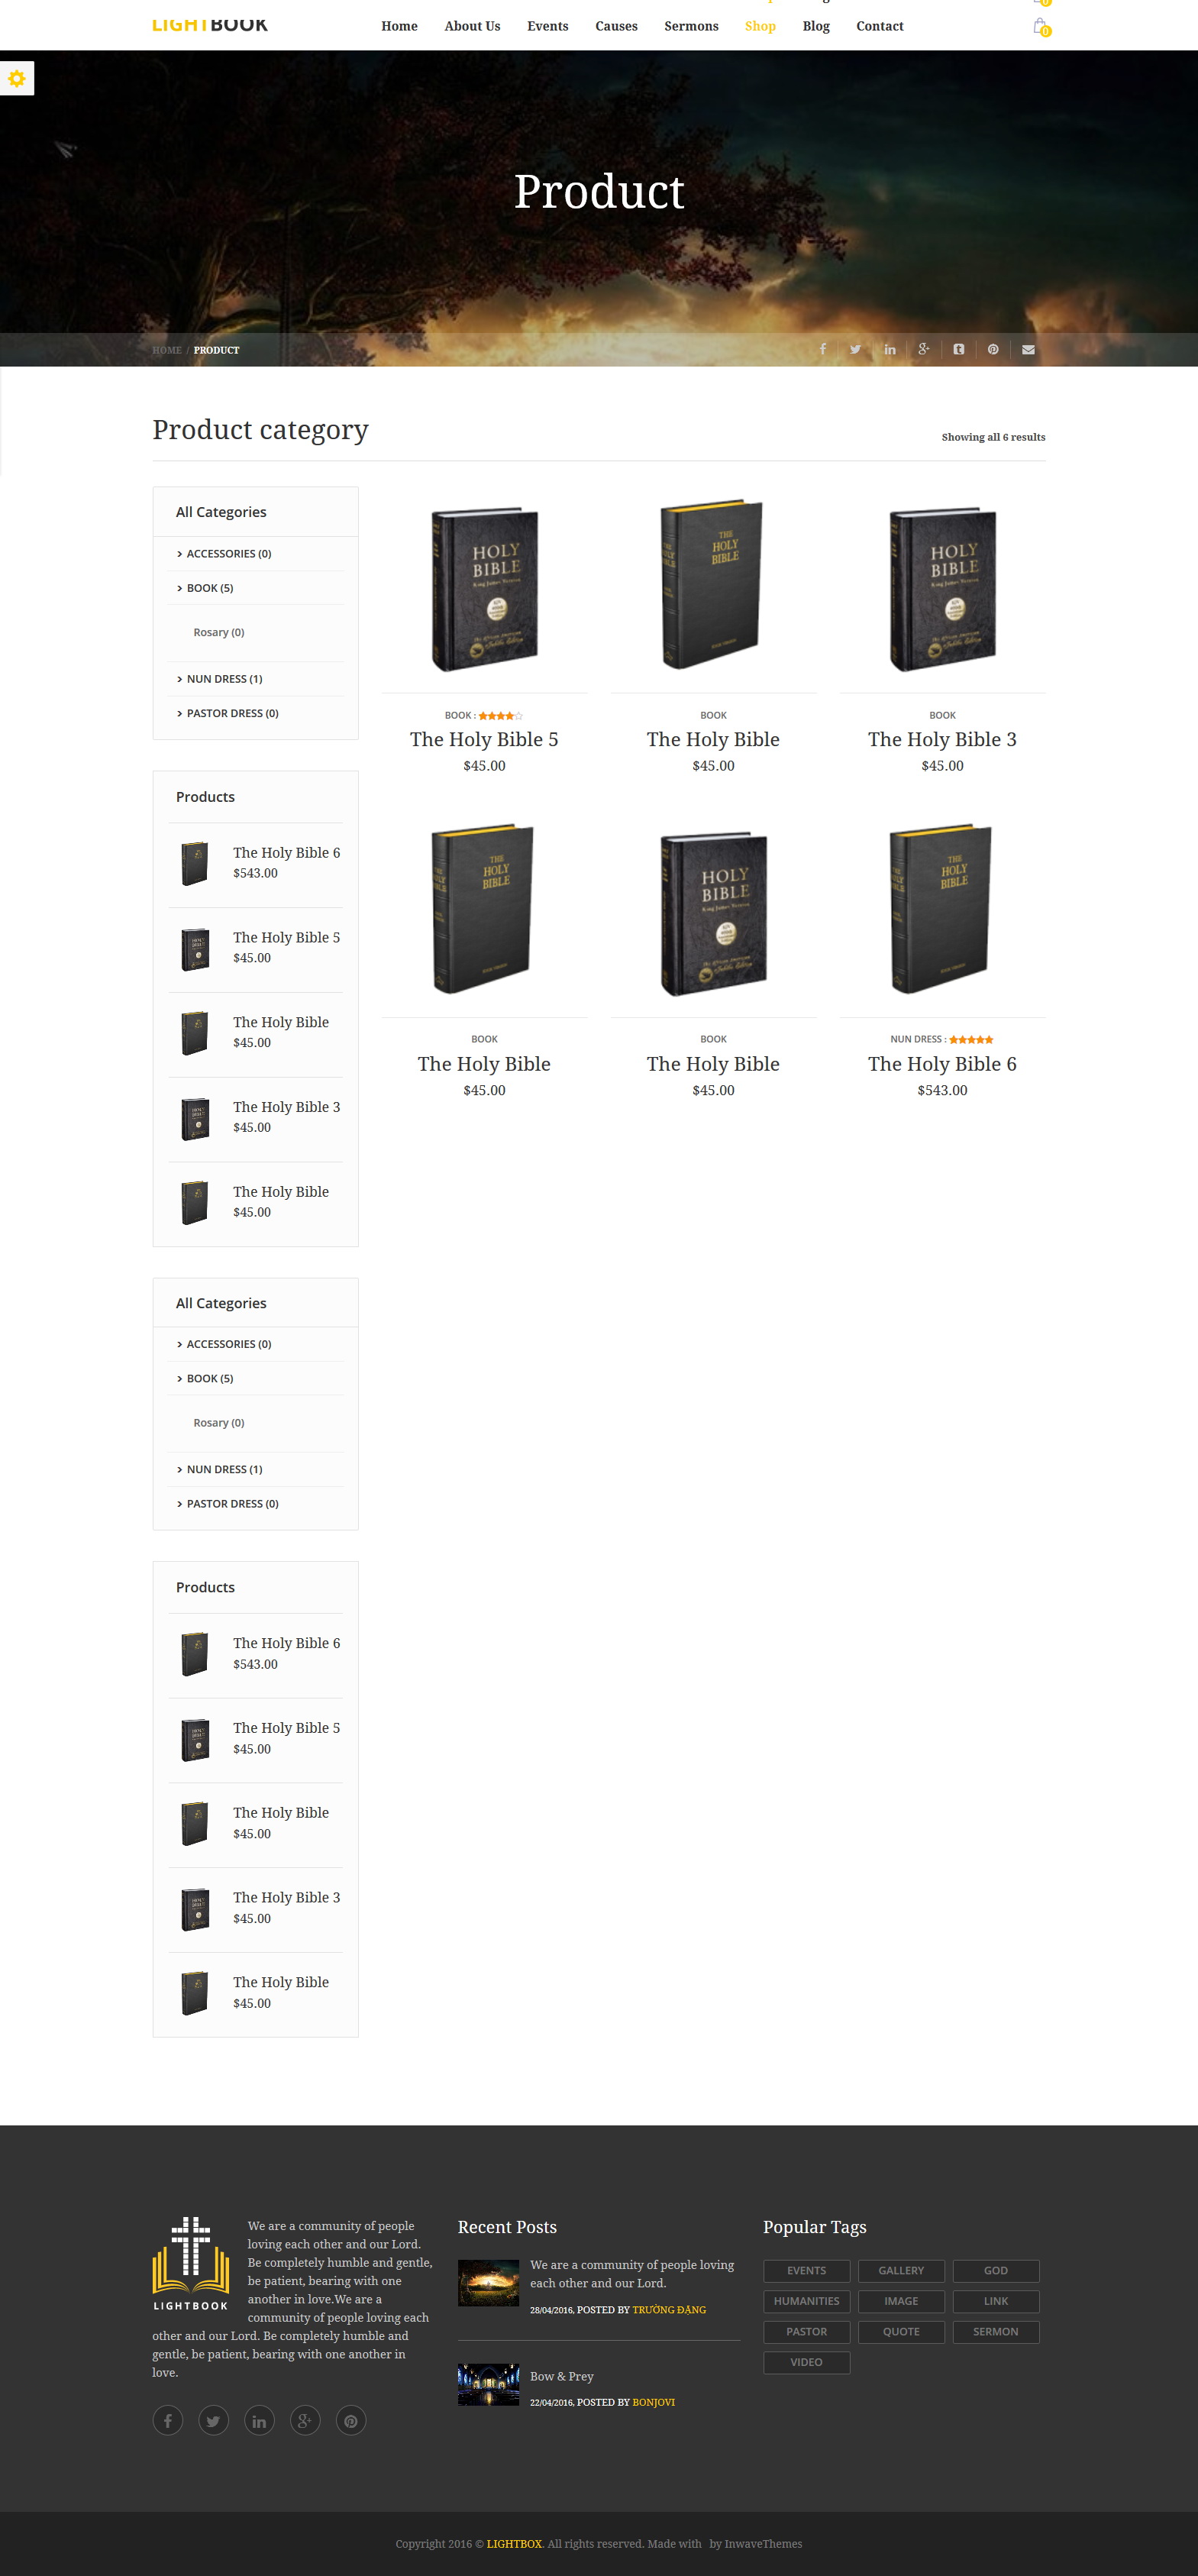The image size is (1198, 2576).
Task: Click the HOME breadcrumb link
Action: pyautogui.click(x=167, y=350)
